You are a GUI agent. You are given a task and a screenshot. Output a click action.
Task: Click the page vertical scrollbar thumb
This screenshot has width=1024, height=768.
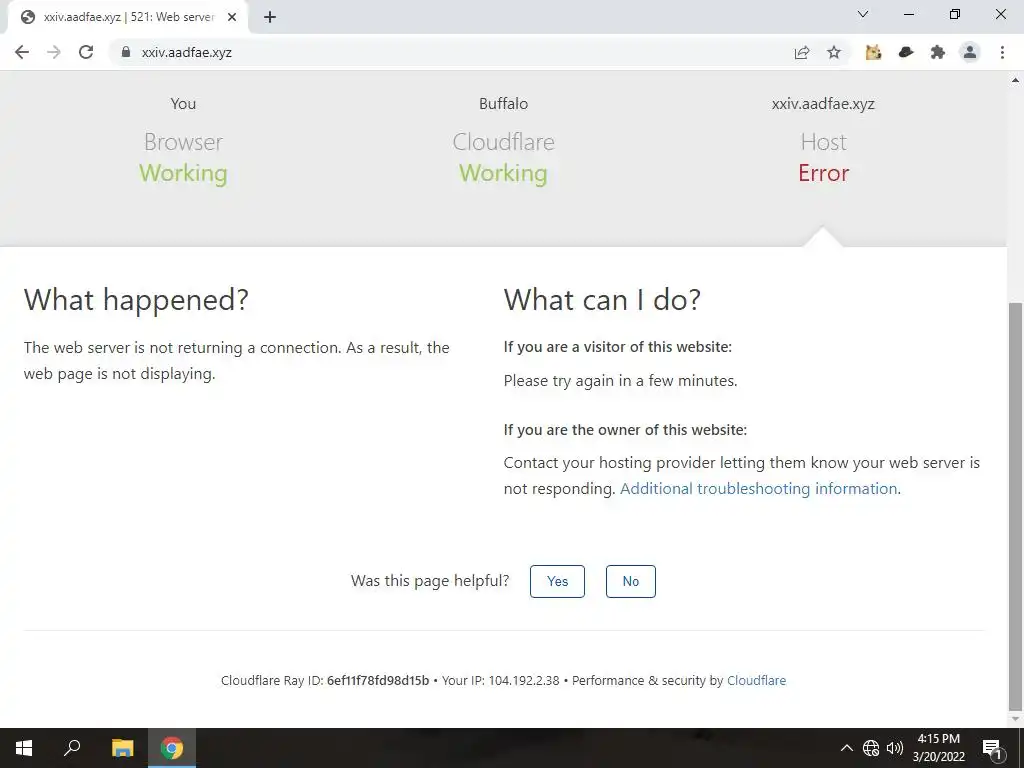1015,506
